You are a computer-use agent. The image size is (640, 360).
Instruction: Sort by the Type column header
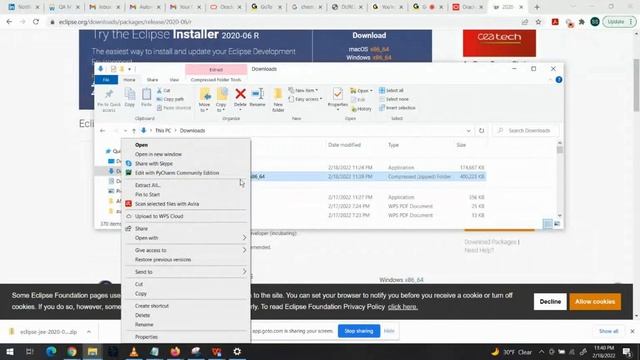[393, 145]
